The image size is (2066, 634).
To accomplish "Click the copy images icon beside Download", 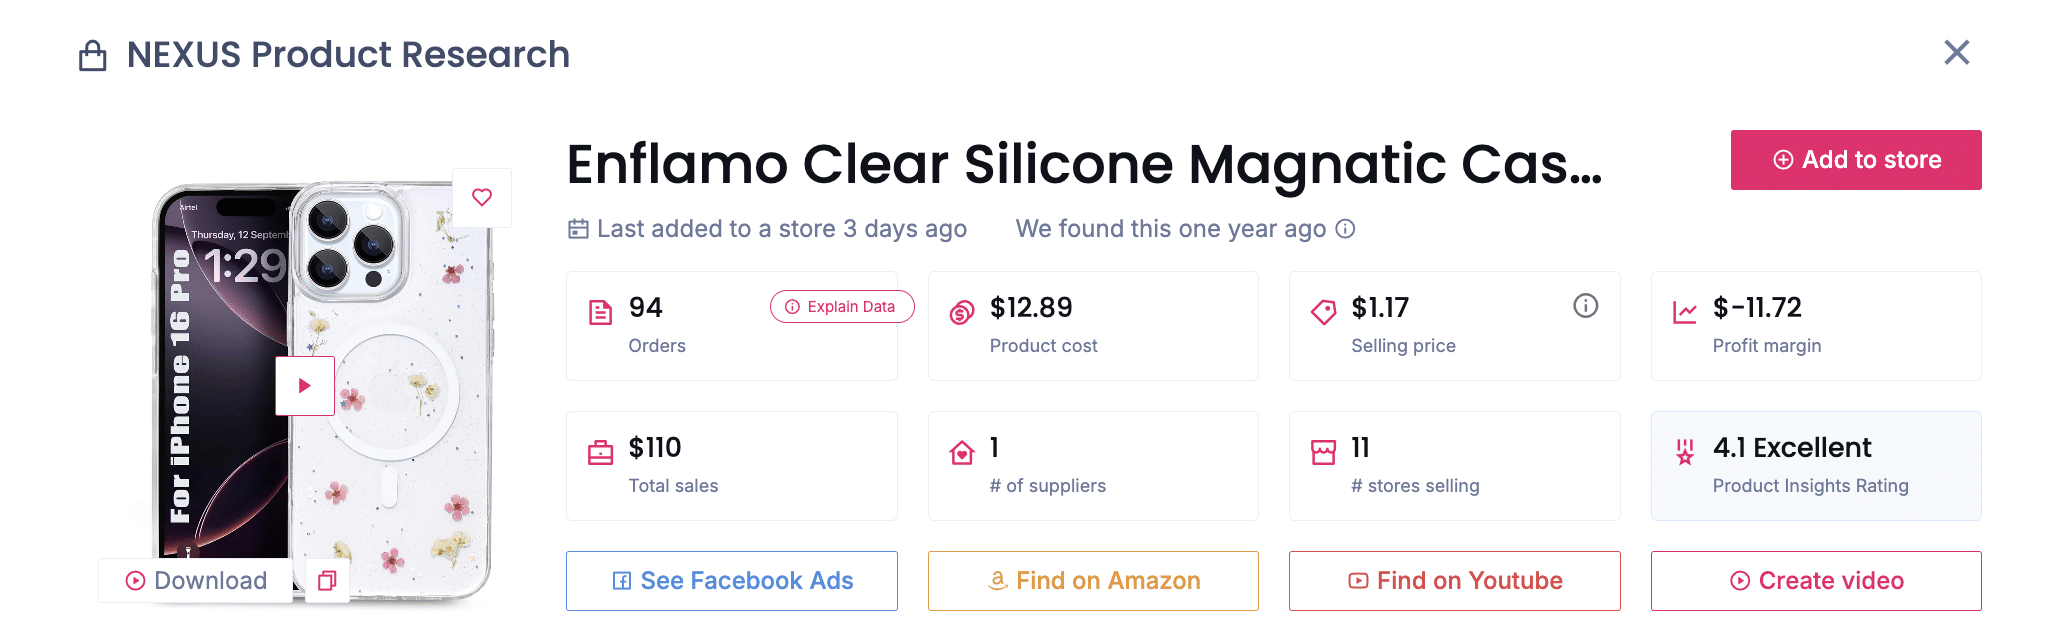I will tap(327, 581).
